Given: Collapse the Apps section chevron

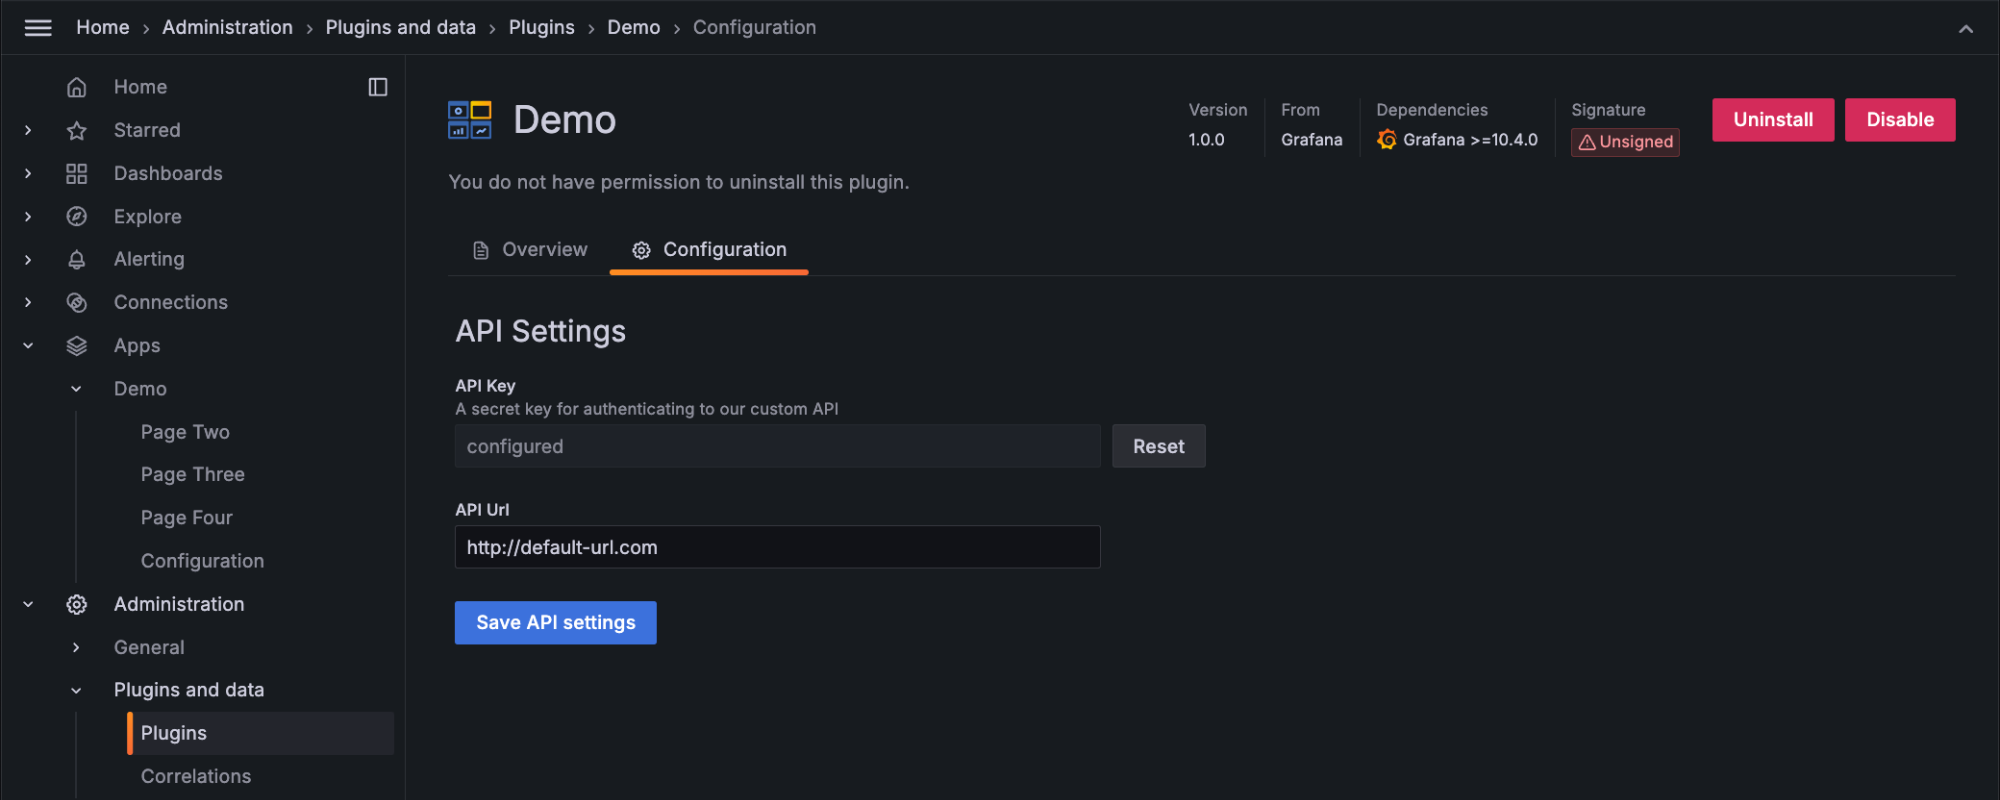Looking at the screenshot, I should tap(28, 345).
